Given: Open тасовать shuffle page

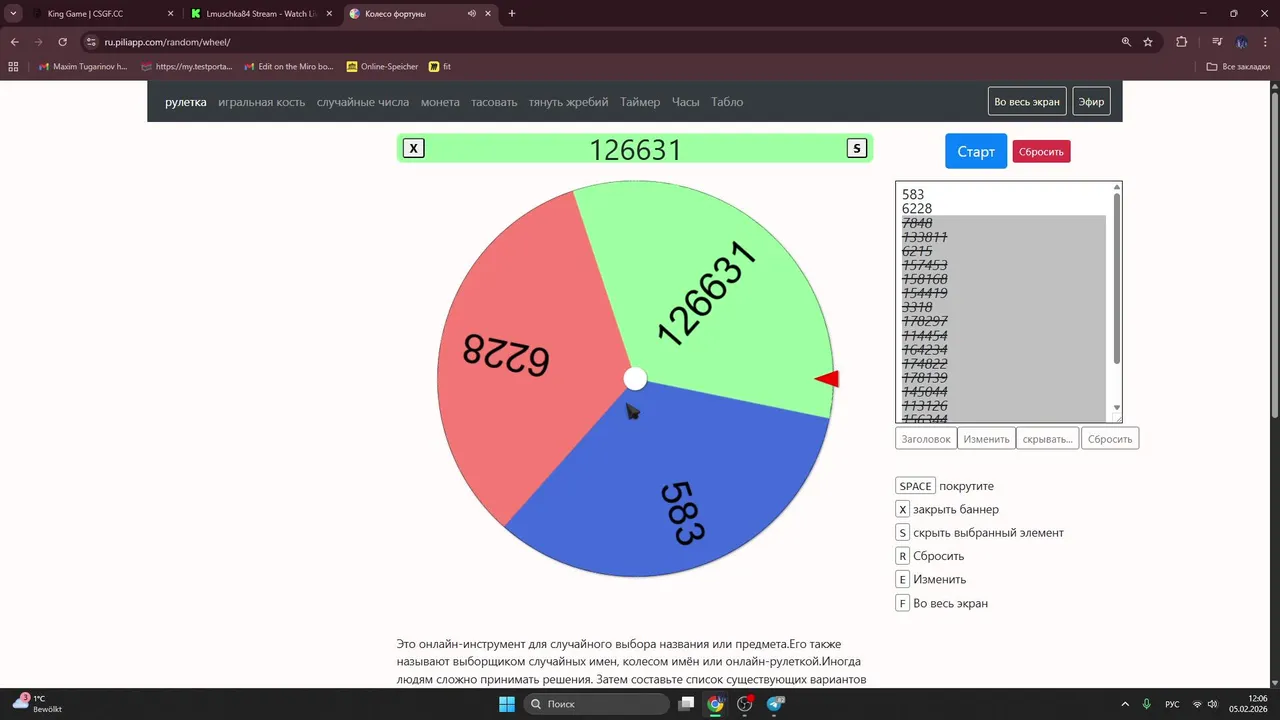Looking at the screenshot, I should tap(494, 102).
